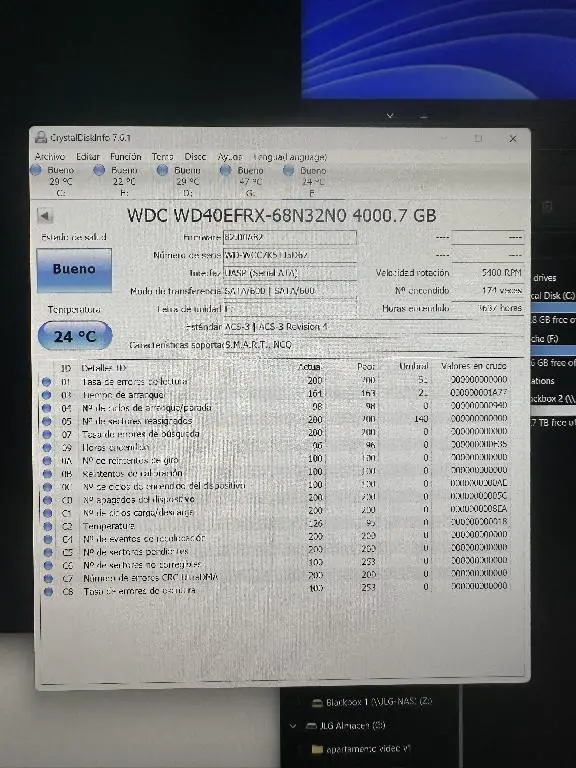Click the Actual value 126 for Temperatura
The width and height of the screenshot is (576, 768).
tap(314, 523)
